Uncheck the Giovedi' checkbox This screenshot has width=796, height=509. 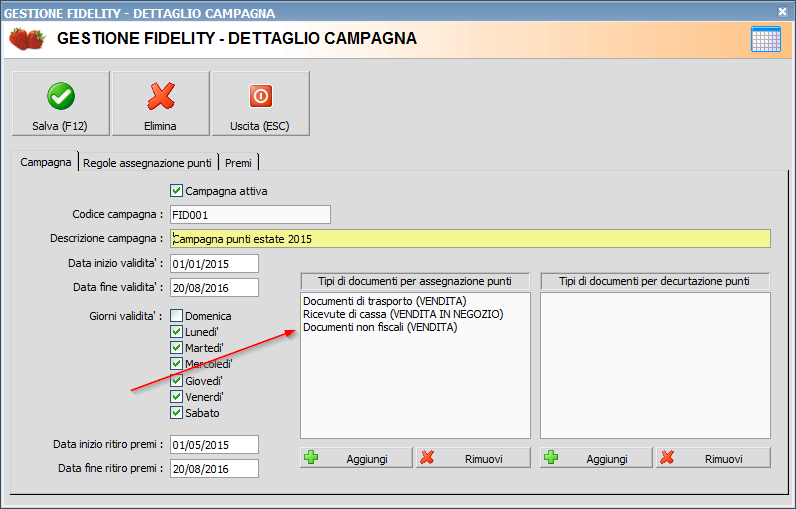coord(176,380)
